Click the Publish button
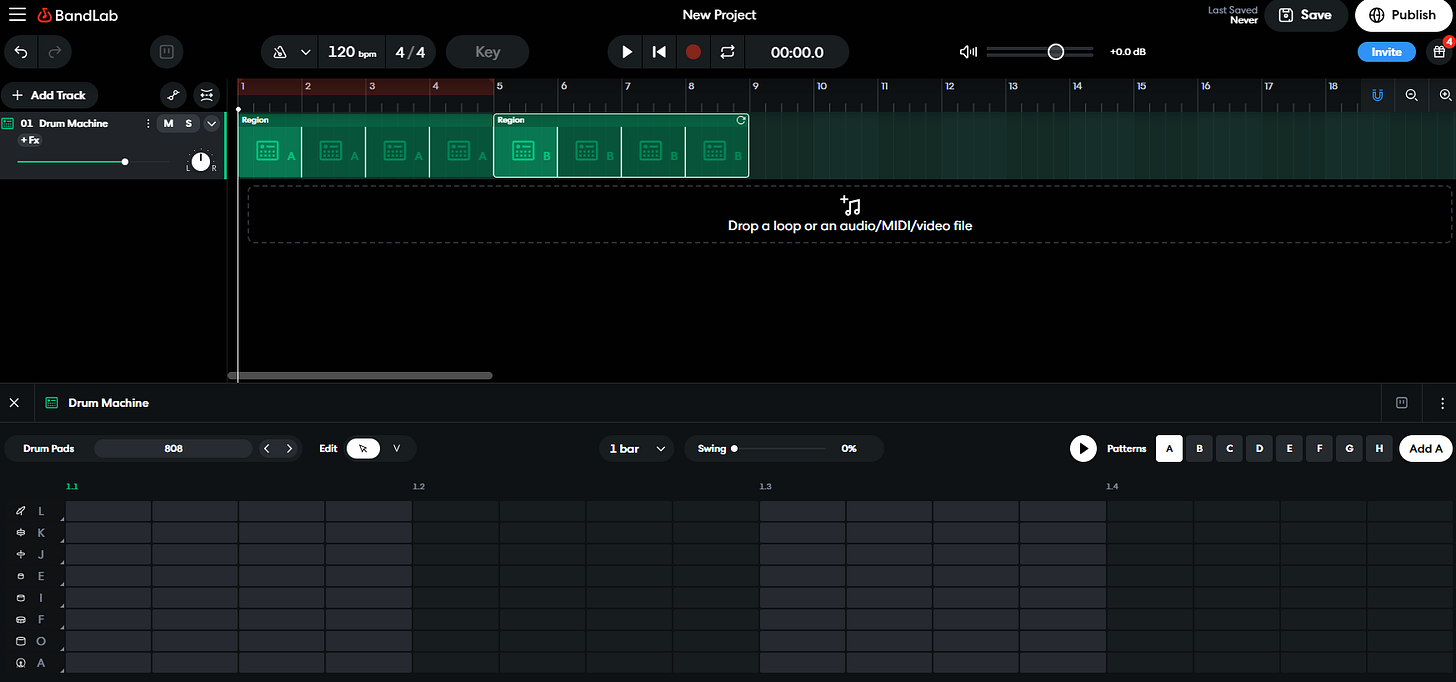Viewport: 1456px width, 682px height. point(1404,15)
